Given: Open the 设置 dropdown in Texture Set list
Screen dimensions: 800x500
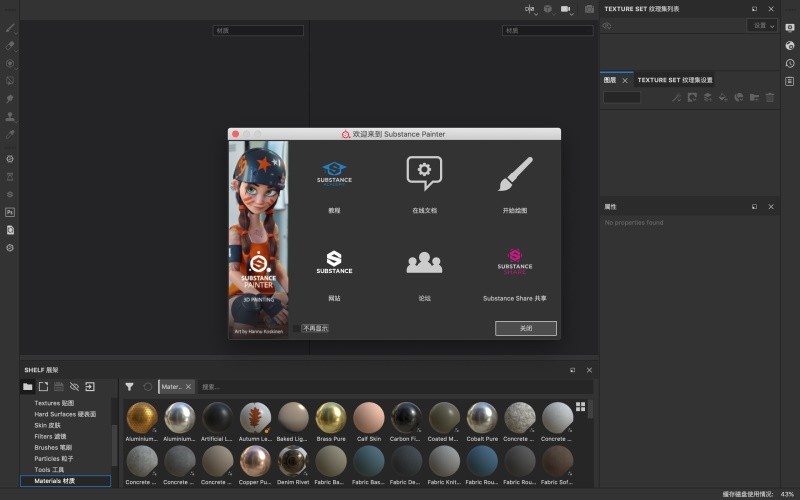Looking at the screenshot, I should [x=762, y=26].
